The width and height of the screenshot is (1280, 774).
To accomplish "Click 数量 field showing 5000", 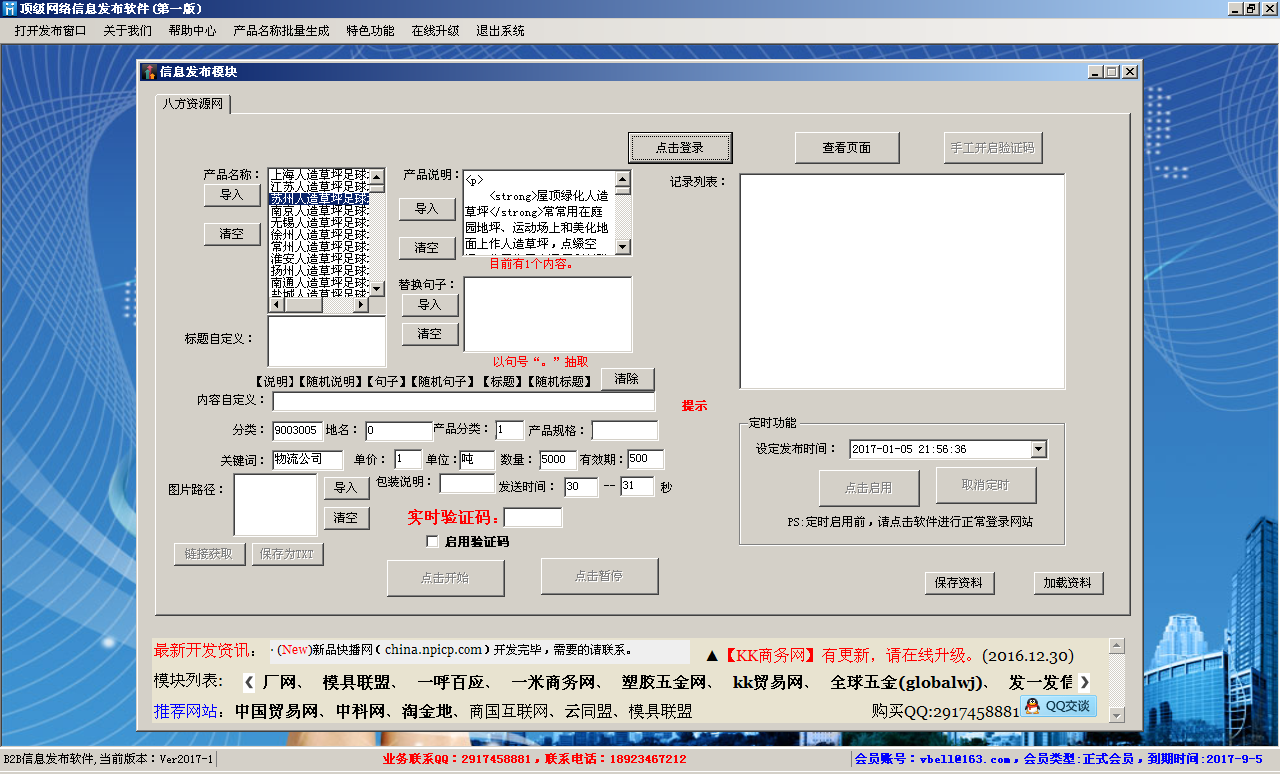I will coord(557,460).
